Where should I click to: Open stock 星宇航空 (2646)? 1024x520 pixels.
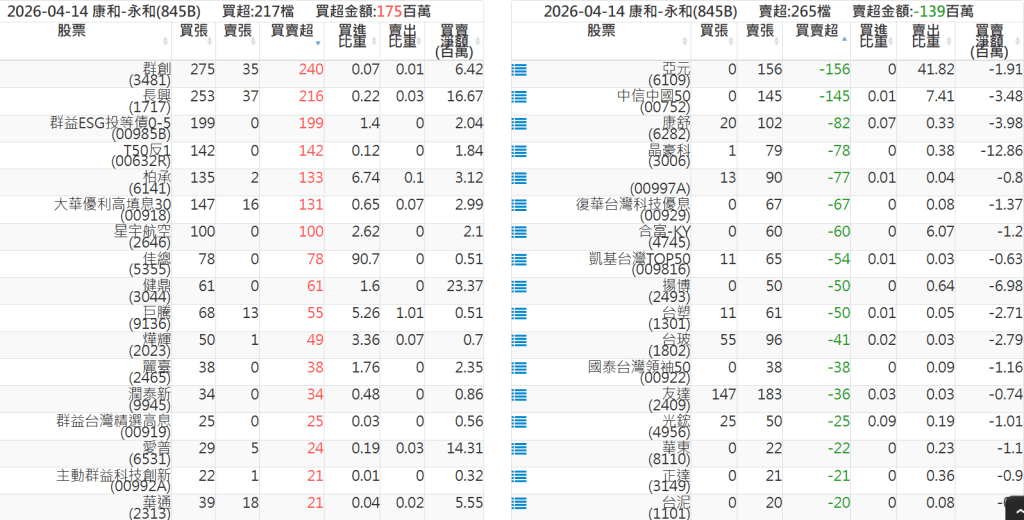pos(143,237)
